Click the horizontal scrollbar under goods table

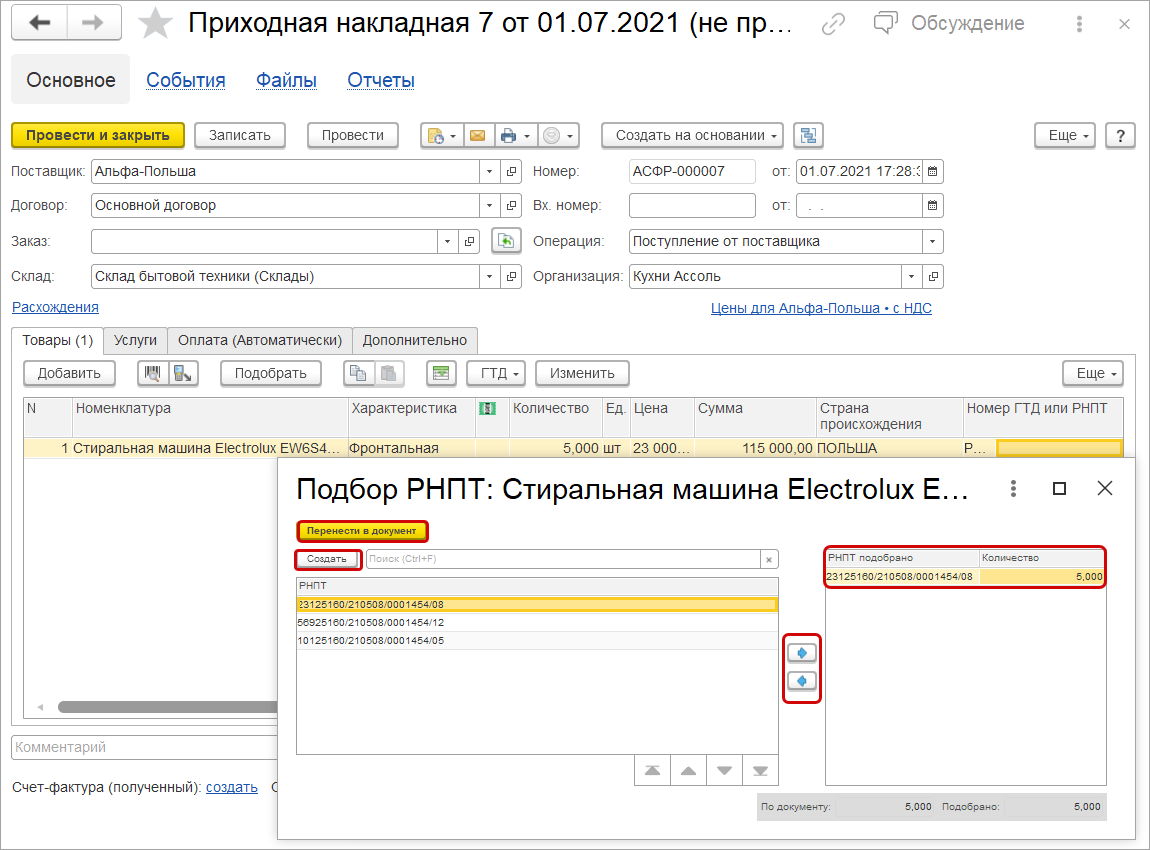coord(169,707)
